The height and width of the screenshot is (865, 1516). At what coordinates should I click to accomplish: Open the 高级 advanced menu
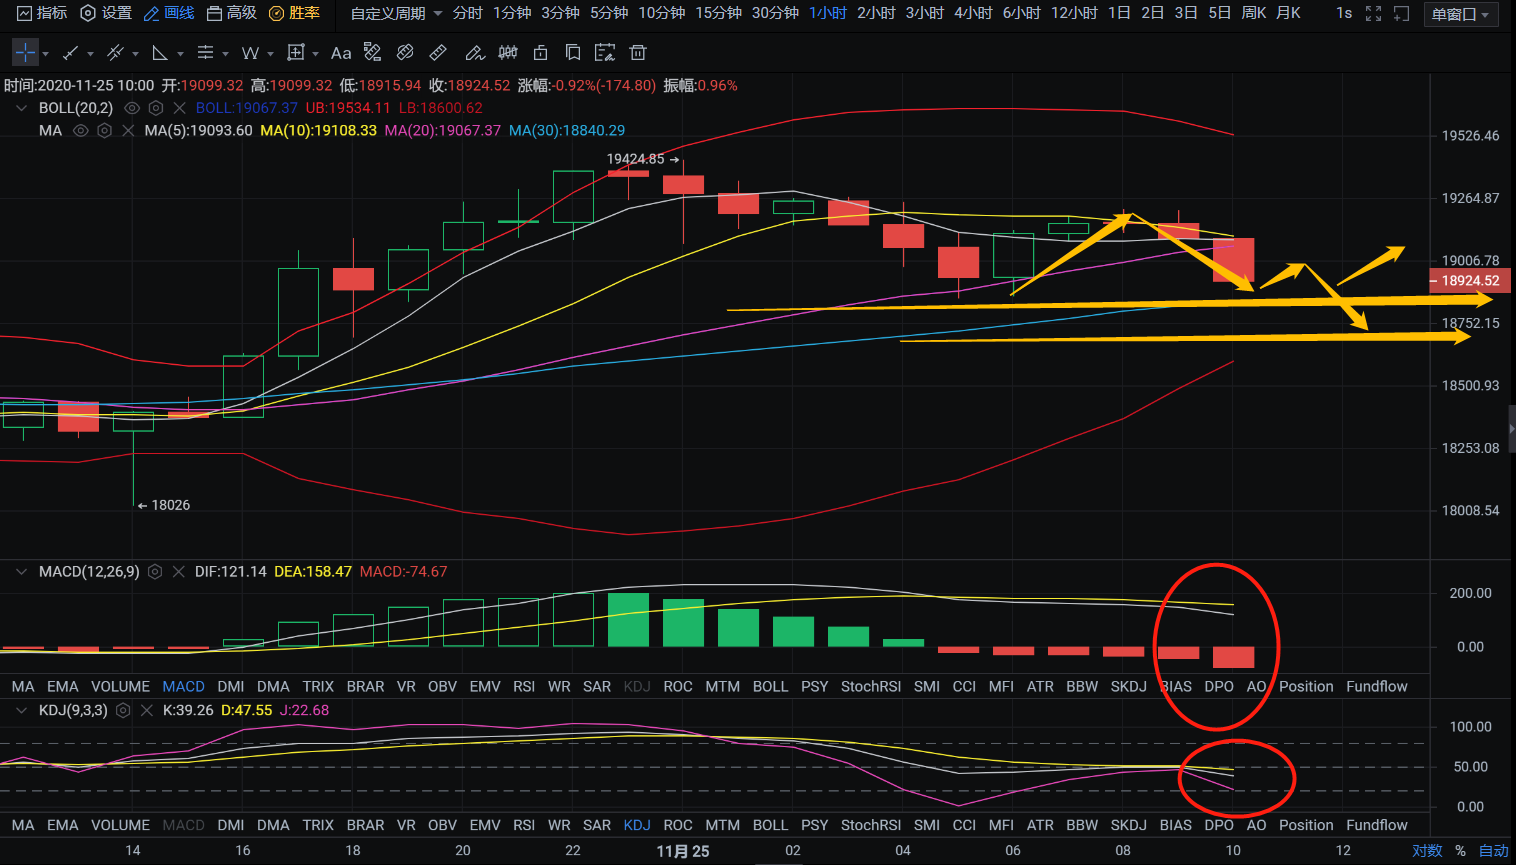[x=232, y=13]
